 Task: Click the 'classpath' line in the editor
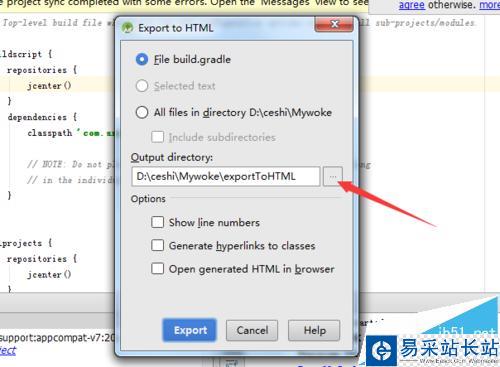pos(71,133)
